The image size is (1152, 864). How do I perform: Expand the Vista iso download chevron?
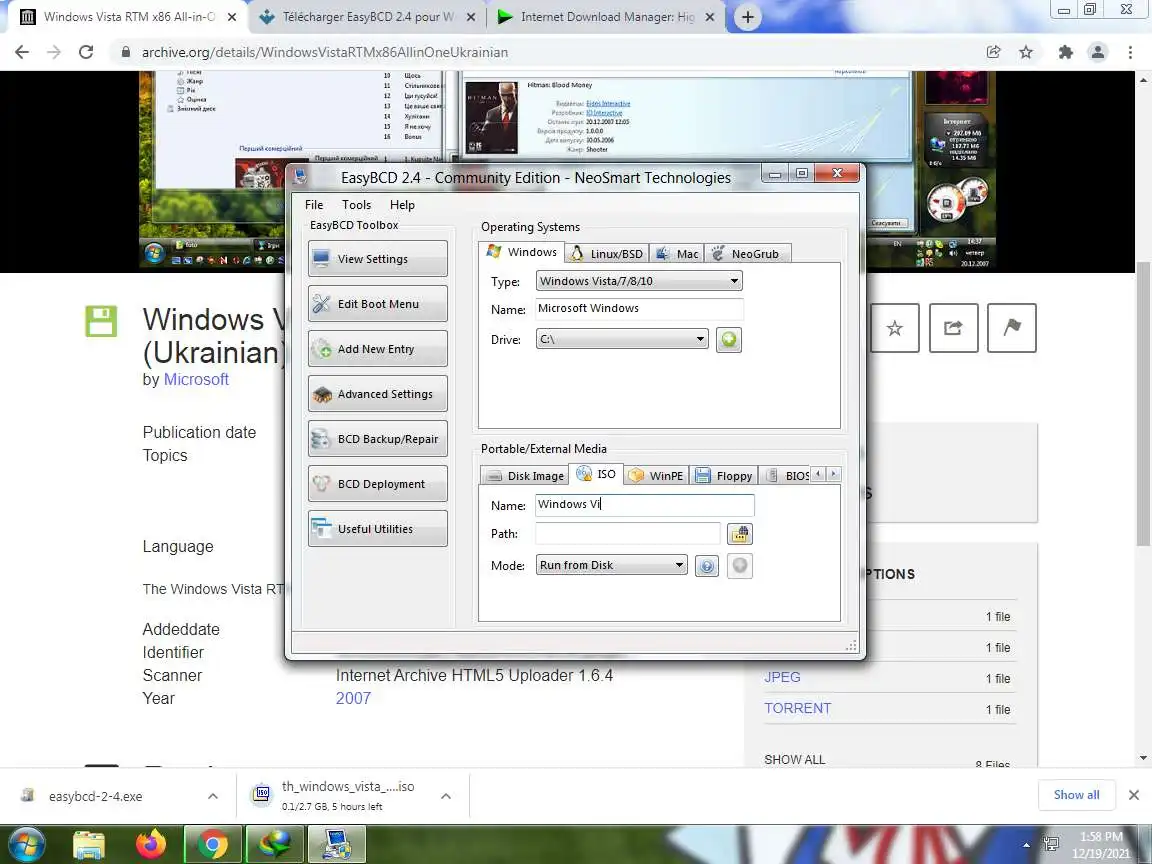pyautogui.click(x=445, y=796)
